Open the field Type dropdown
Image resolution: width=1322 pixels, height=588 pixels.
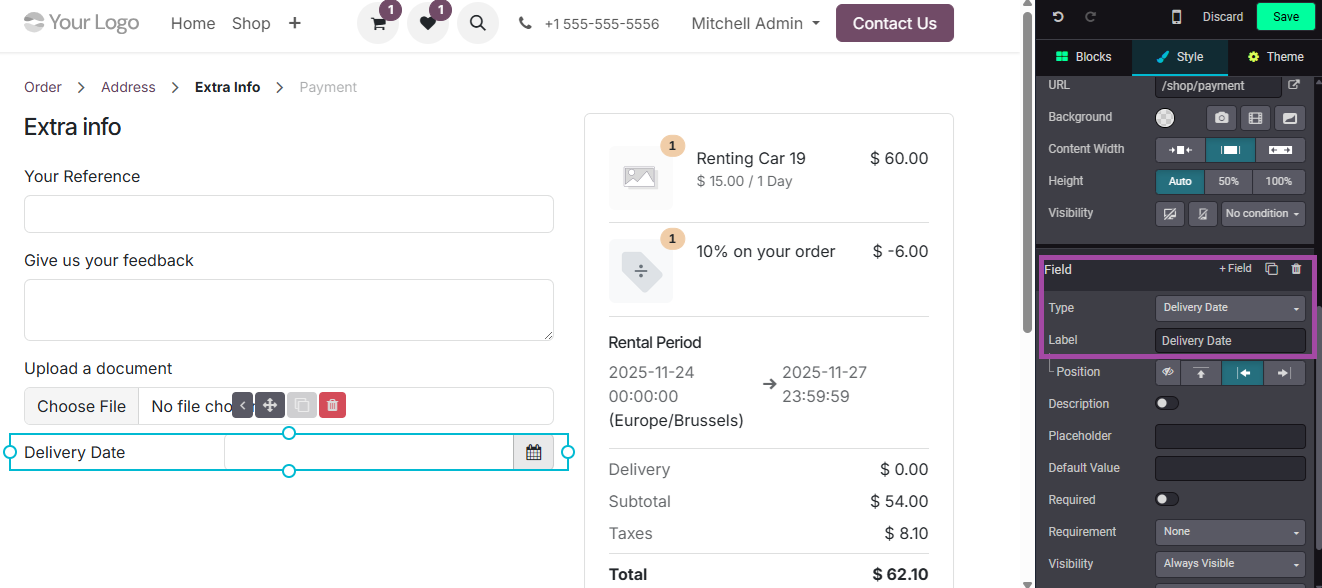1230,308
